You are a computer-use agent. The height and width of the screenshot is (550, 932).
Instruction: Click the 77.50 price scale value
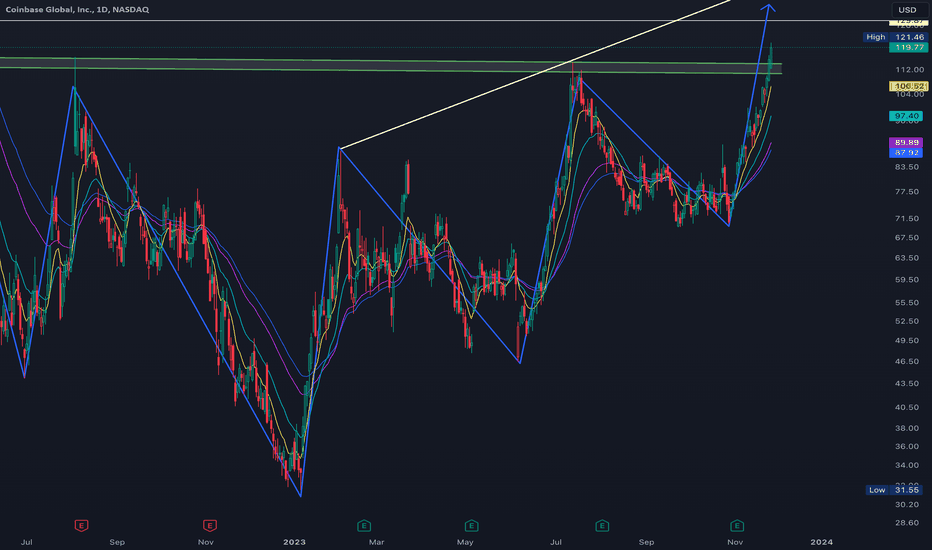pyautogui.click(x=907, y=191)
